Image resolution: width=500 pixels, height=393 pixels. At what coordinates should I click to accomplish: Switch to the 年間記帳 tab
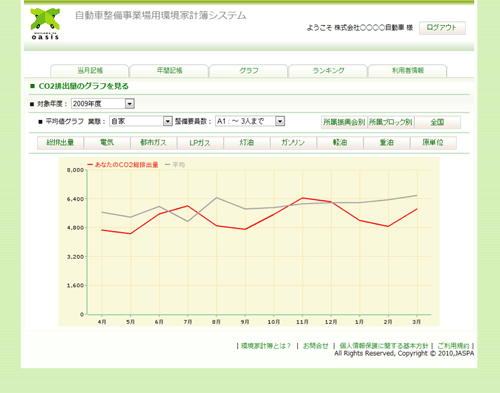pyautogui.click(x=169, y=71)
